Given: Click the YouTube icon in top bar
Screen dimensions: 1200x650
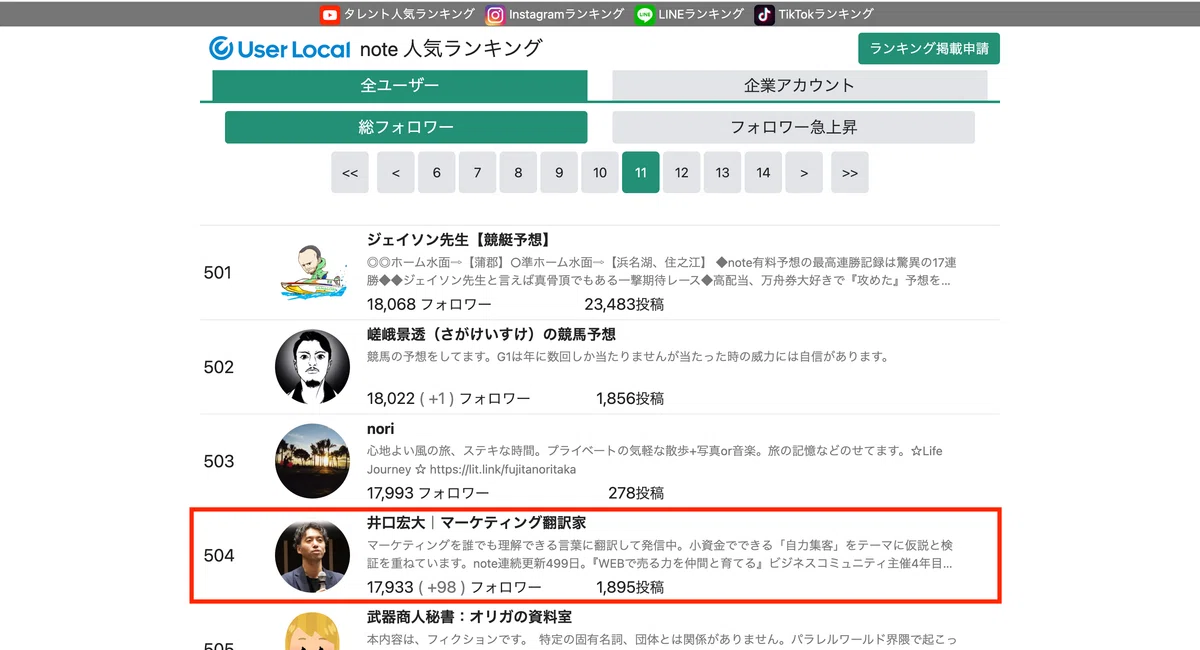Looking at the screenshot, I should [x=330, y=14].
